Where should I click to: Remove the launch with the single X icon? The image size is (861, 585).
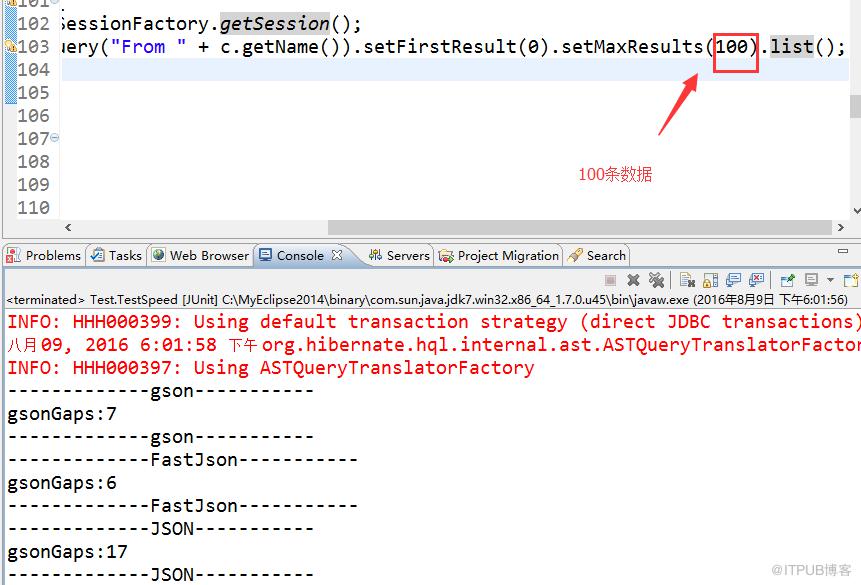[x=633, y=281]
